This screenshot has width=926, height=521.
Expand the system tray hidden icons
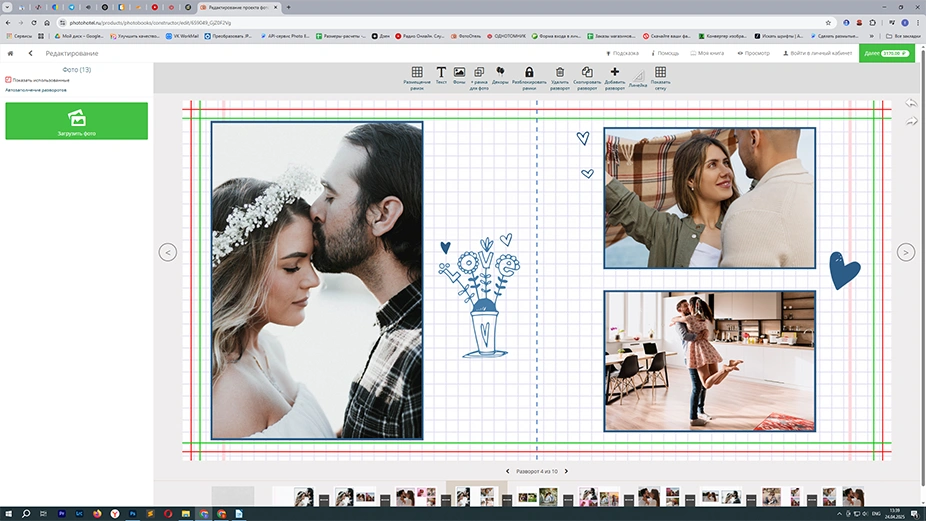click(x=839, y=514)
